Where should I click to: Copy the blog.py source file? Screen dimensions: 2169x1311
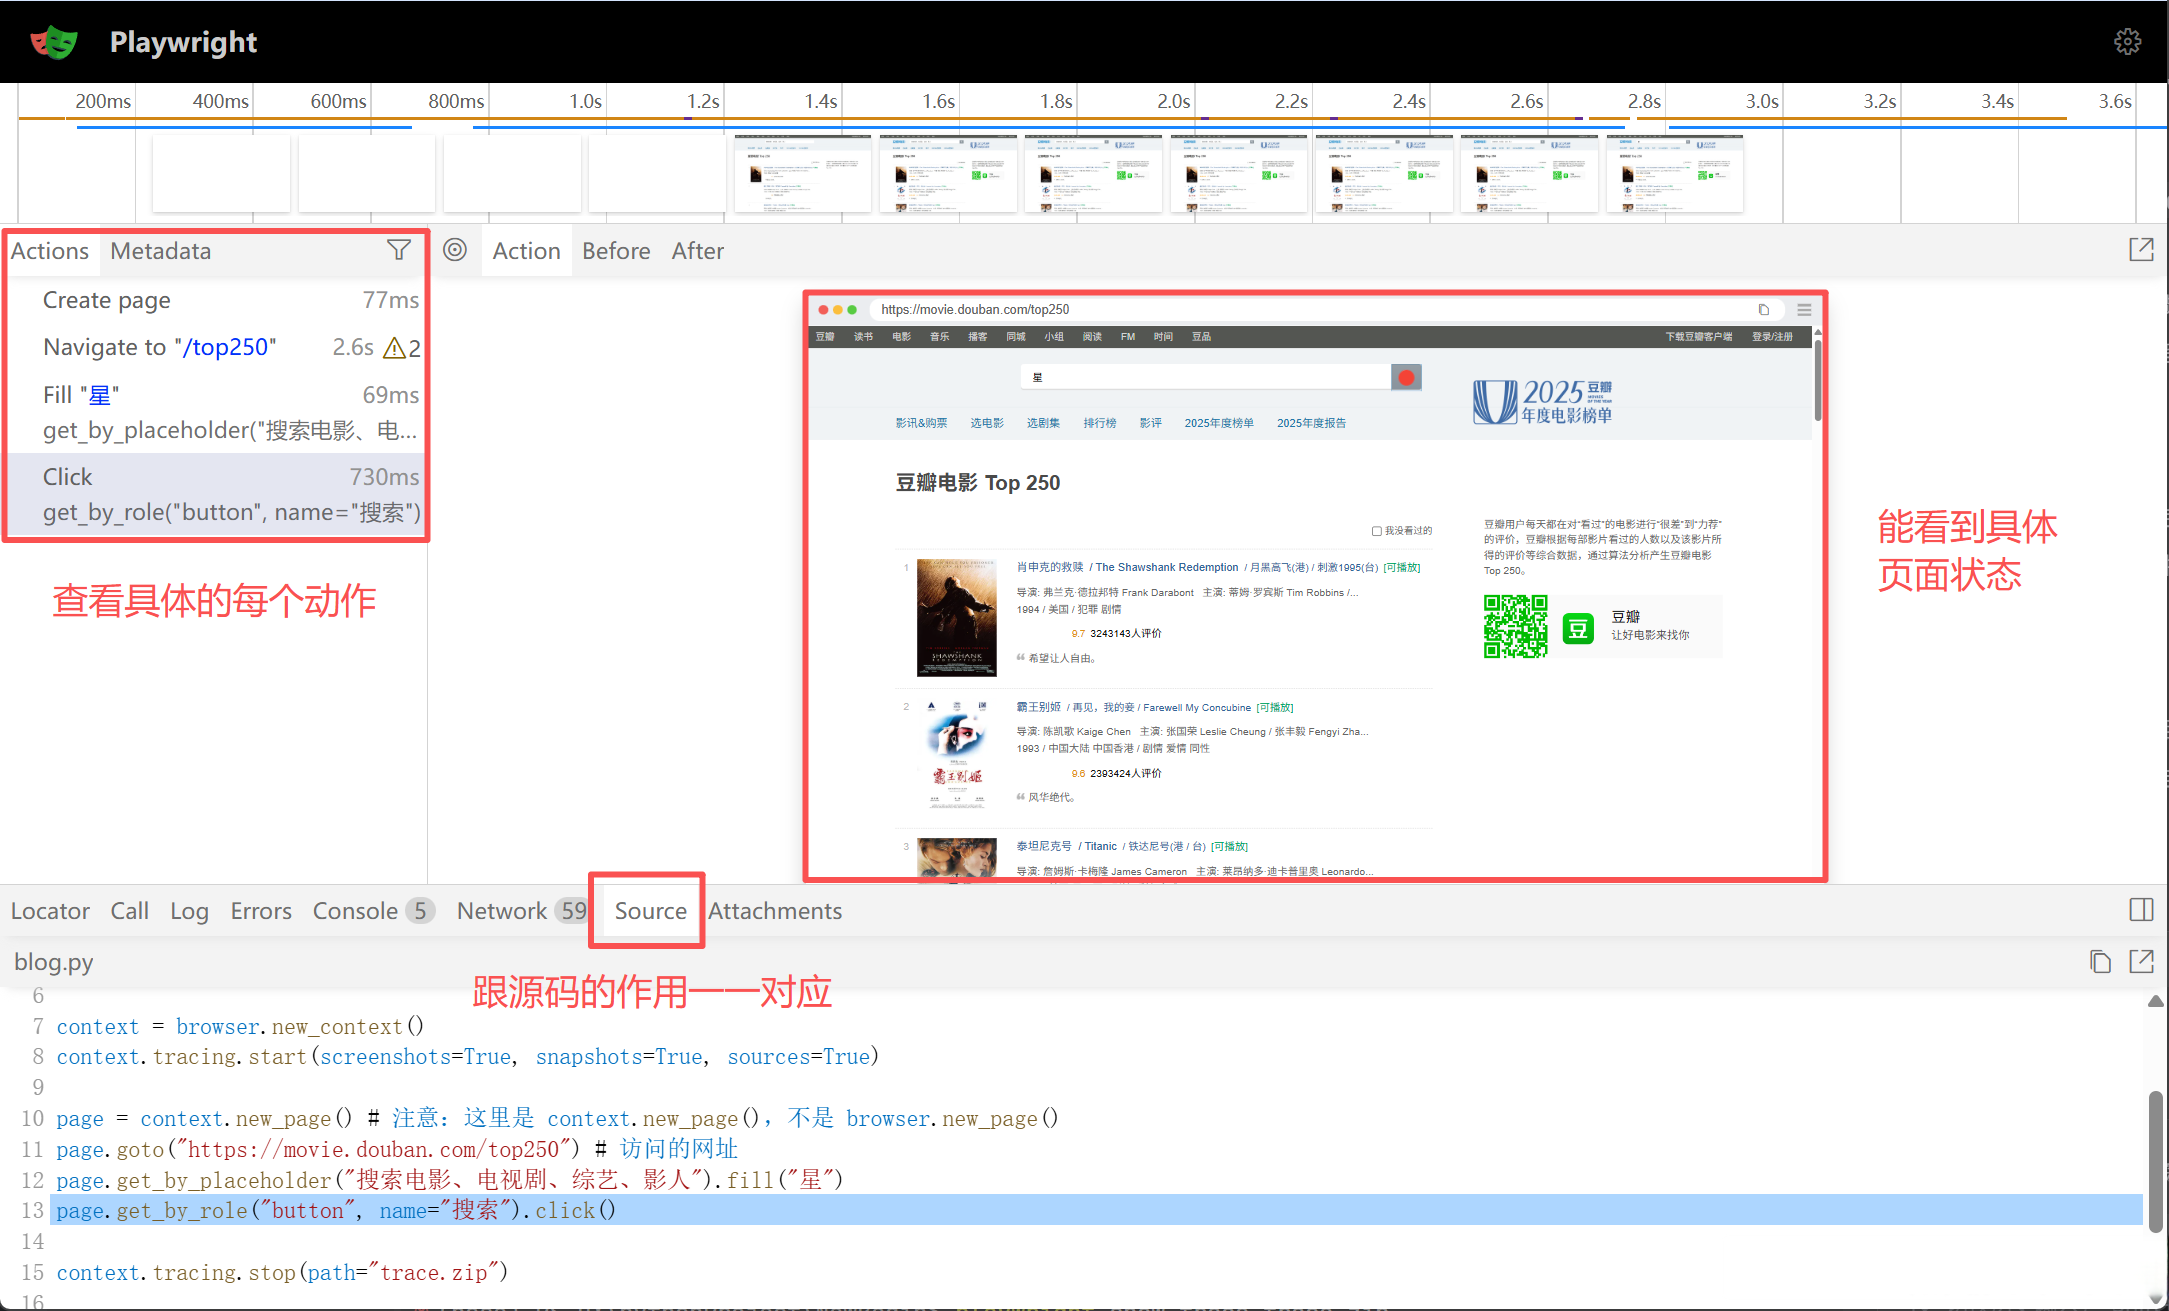pos(2099,962)
